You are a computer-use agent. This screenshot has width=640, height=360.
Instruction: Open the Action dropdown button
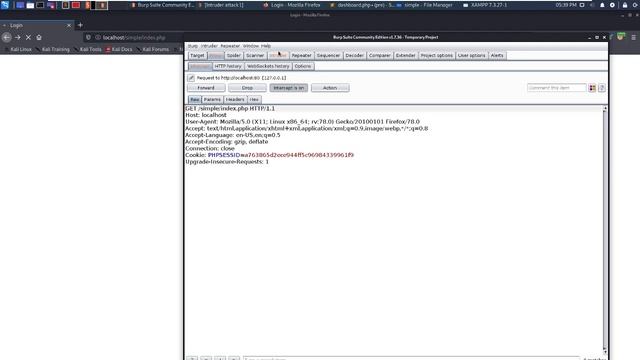click(x=330, y=88)
